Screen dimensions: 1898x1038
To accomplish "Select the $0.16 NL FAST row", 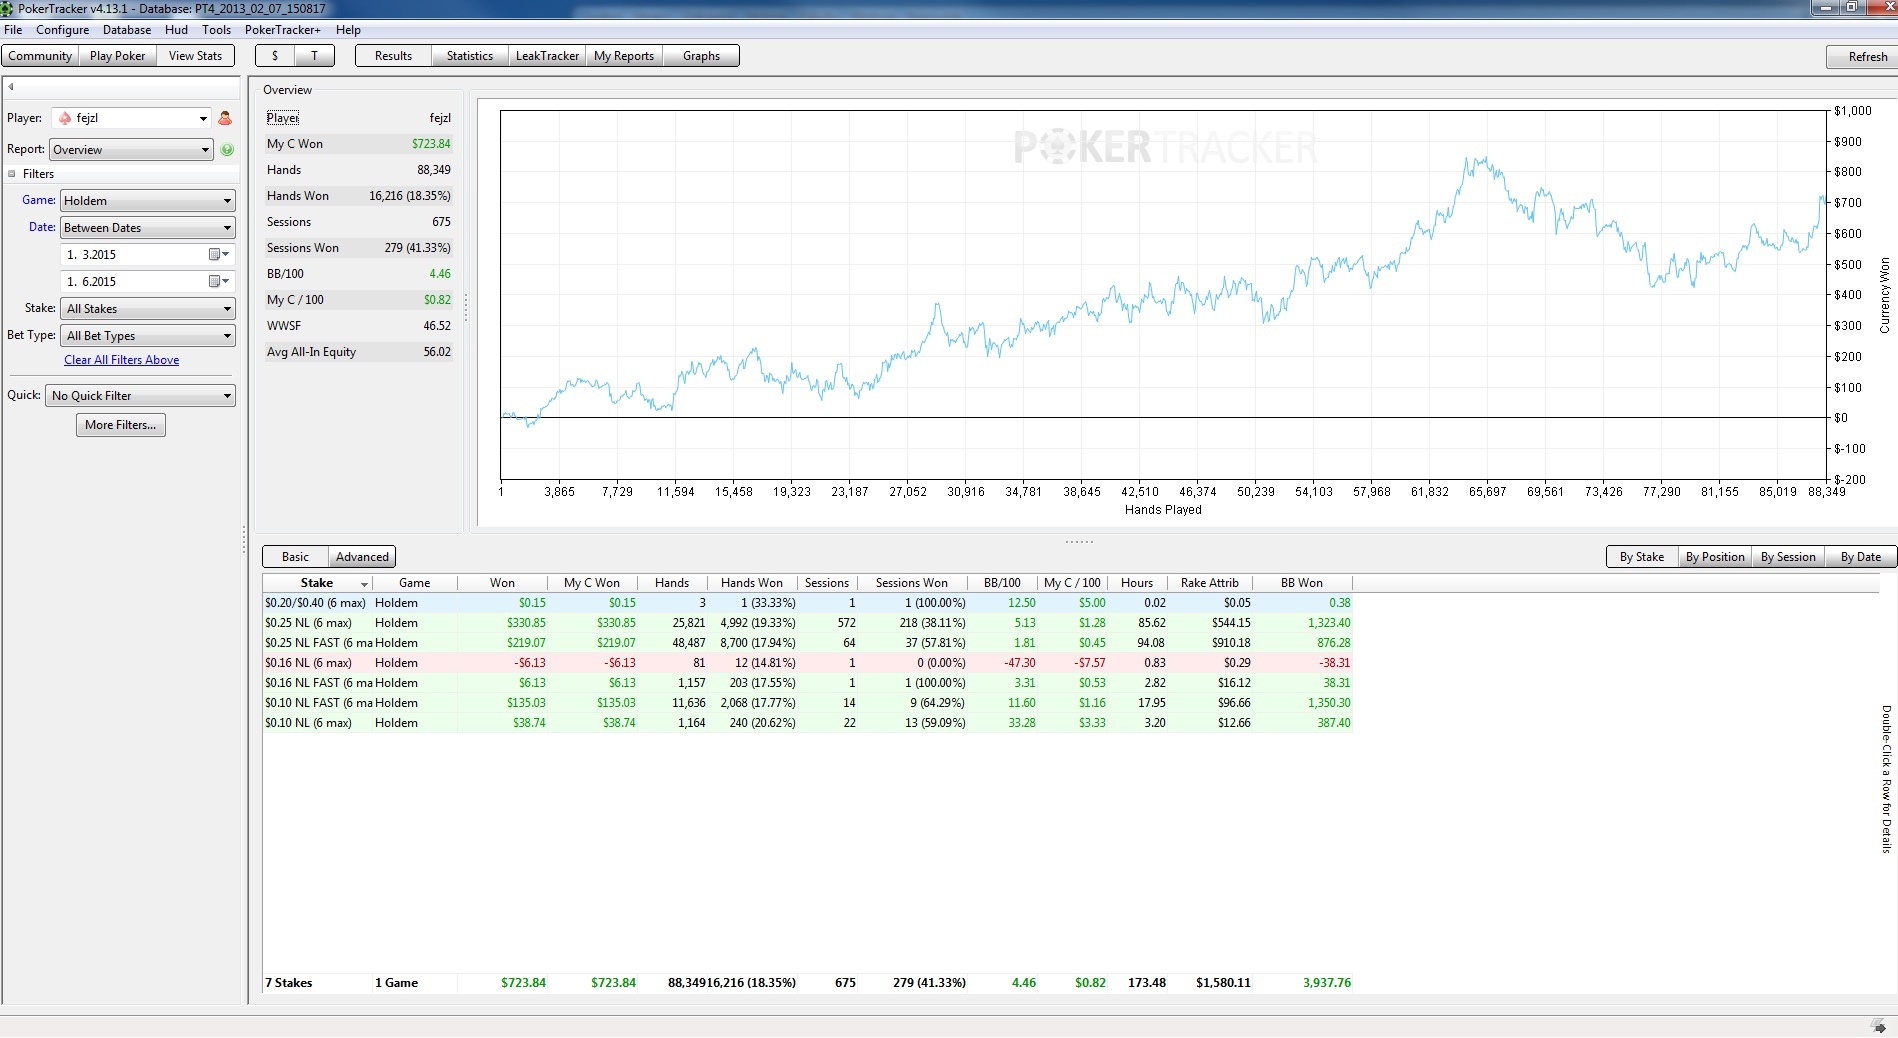I will click(x=808, y=683).
